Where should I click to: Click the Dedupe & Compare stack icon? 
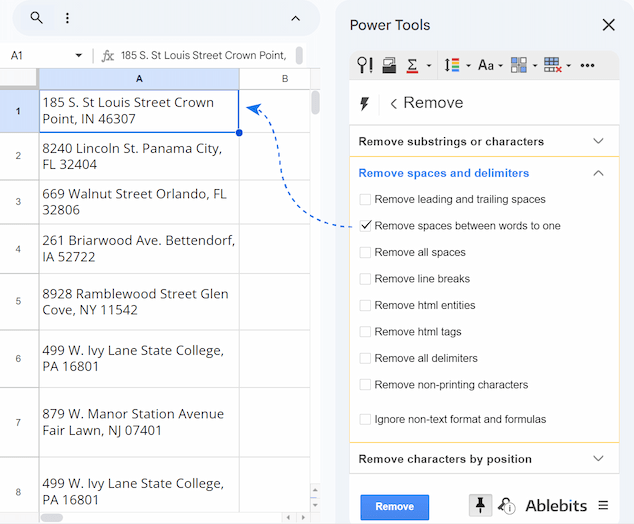click(x=389, y=65)
